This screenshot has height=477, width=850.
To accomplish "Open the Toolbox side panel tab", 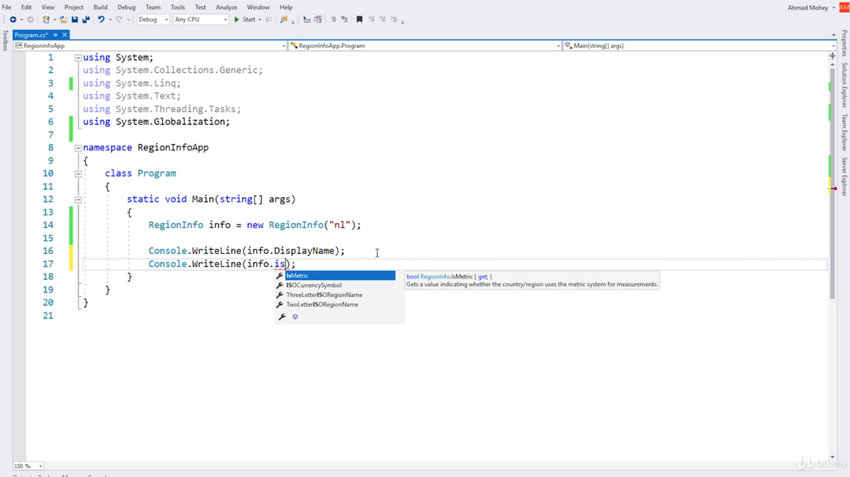I will 5,41.
